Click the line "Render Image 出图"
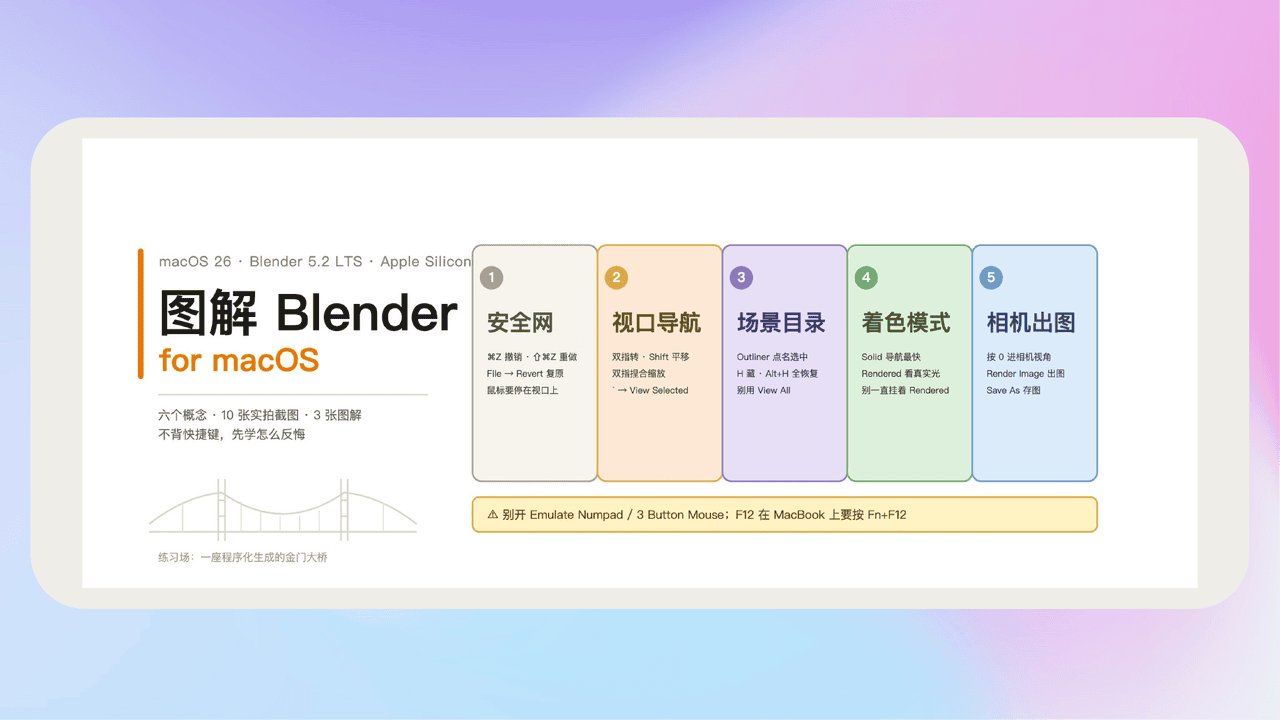 1026,374
